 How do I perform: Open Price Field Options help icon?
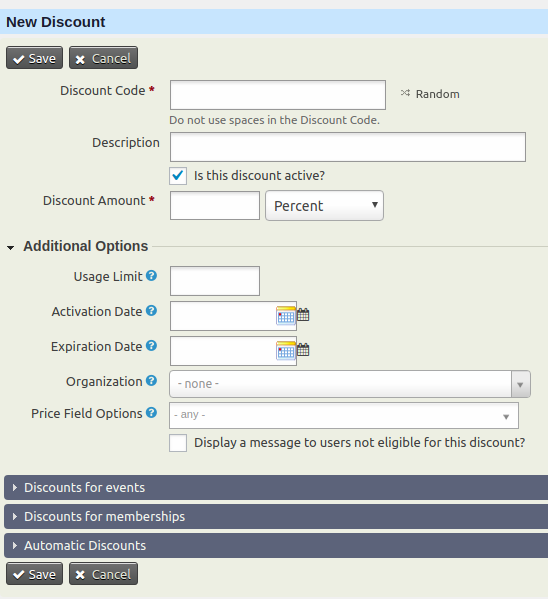click(x=152, y=413)
